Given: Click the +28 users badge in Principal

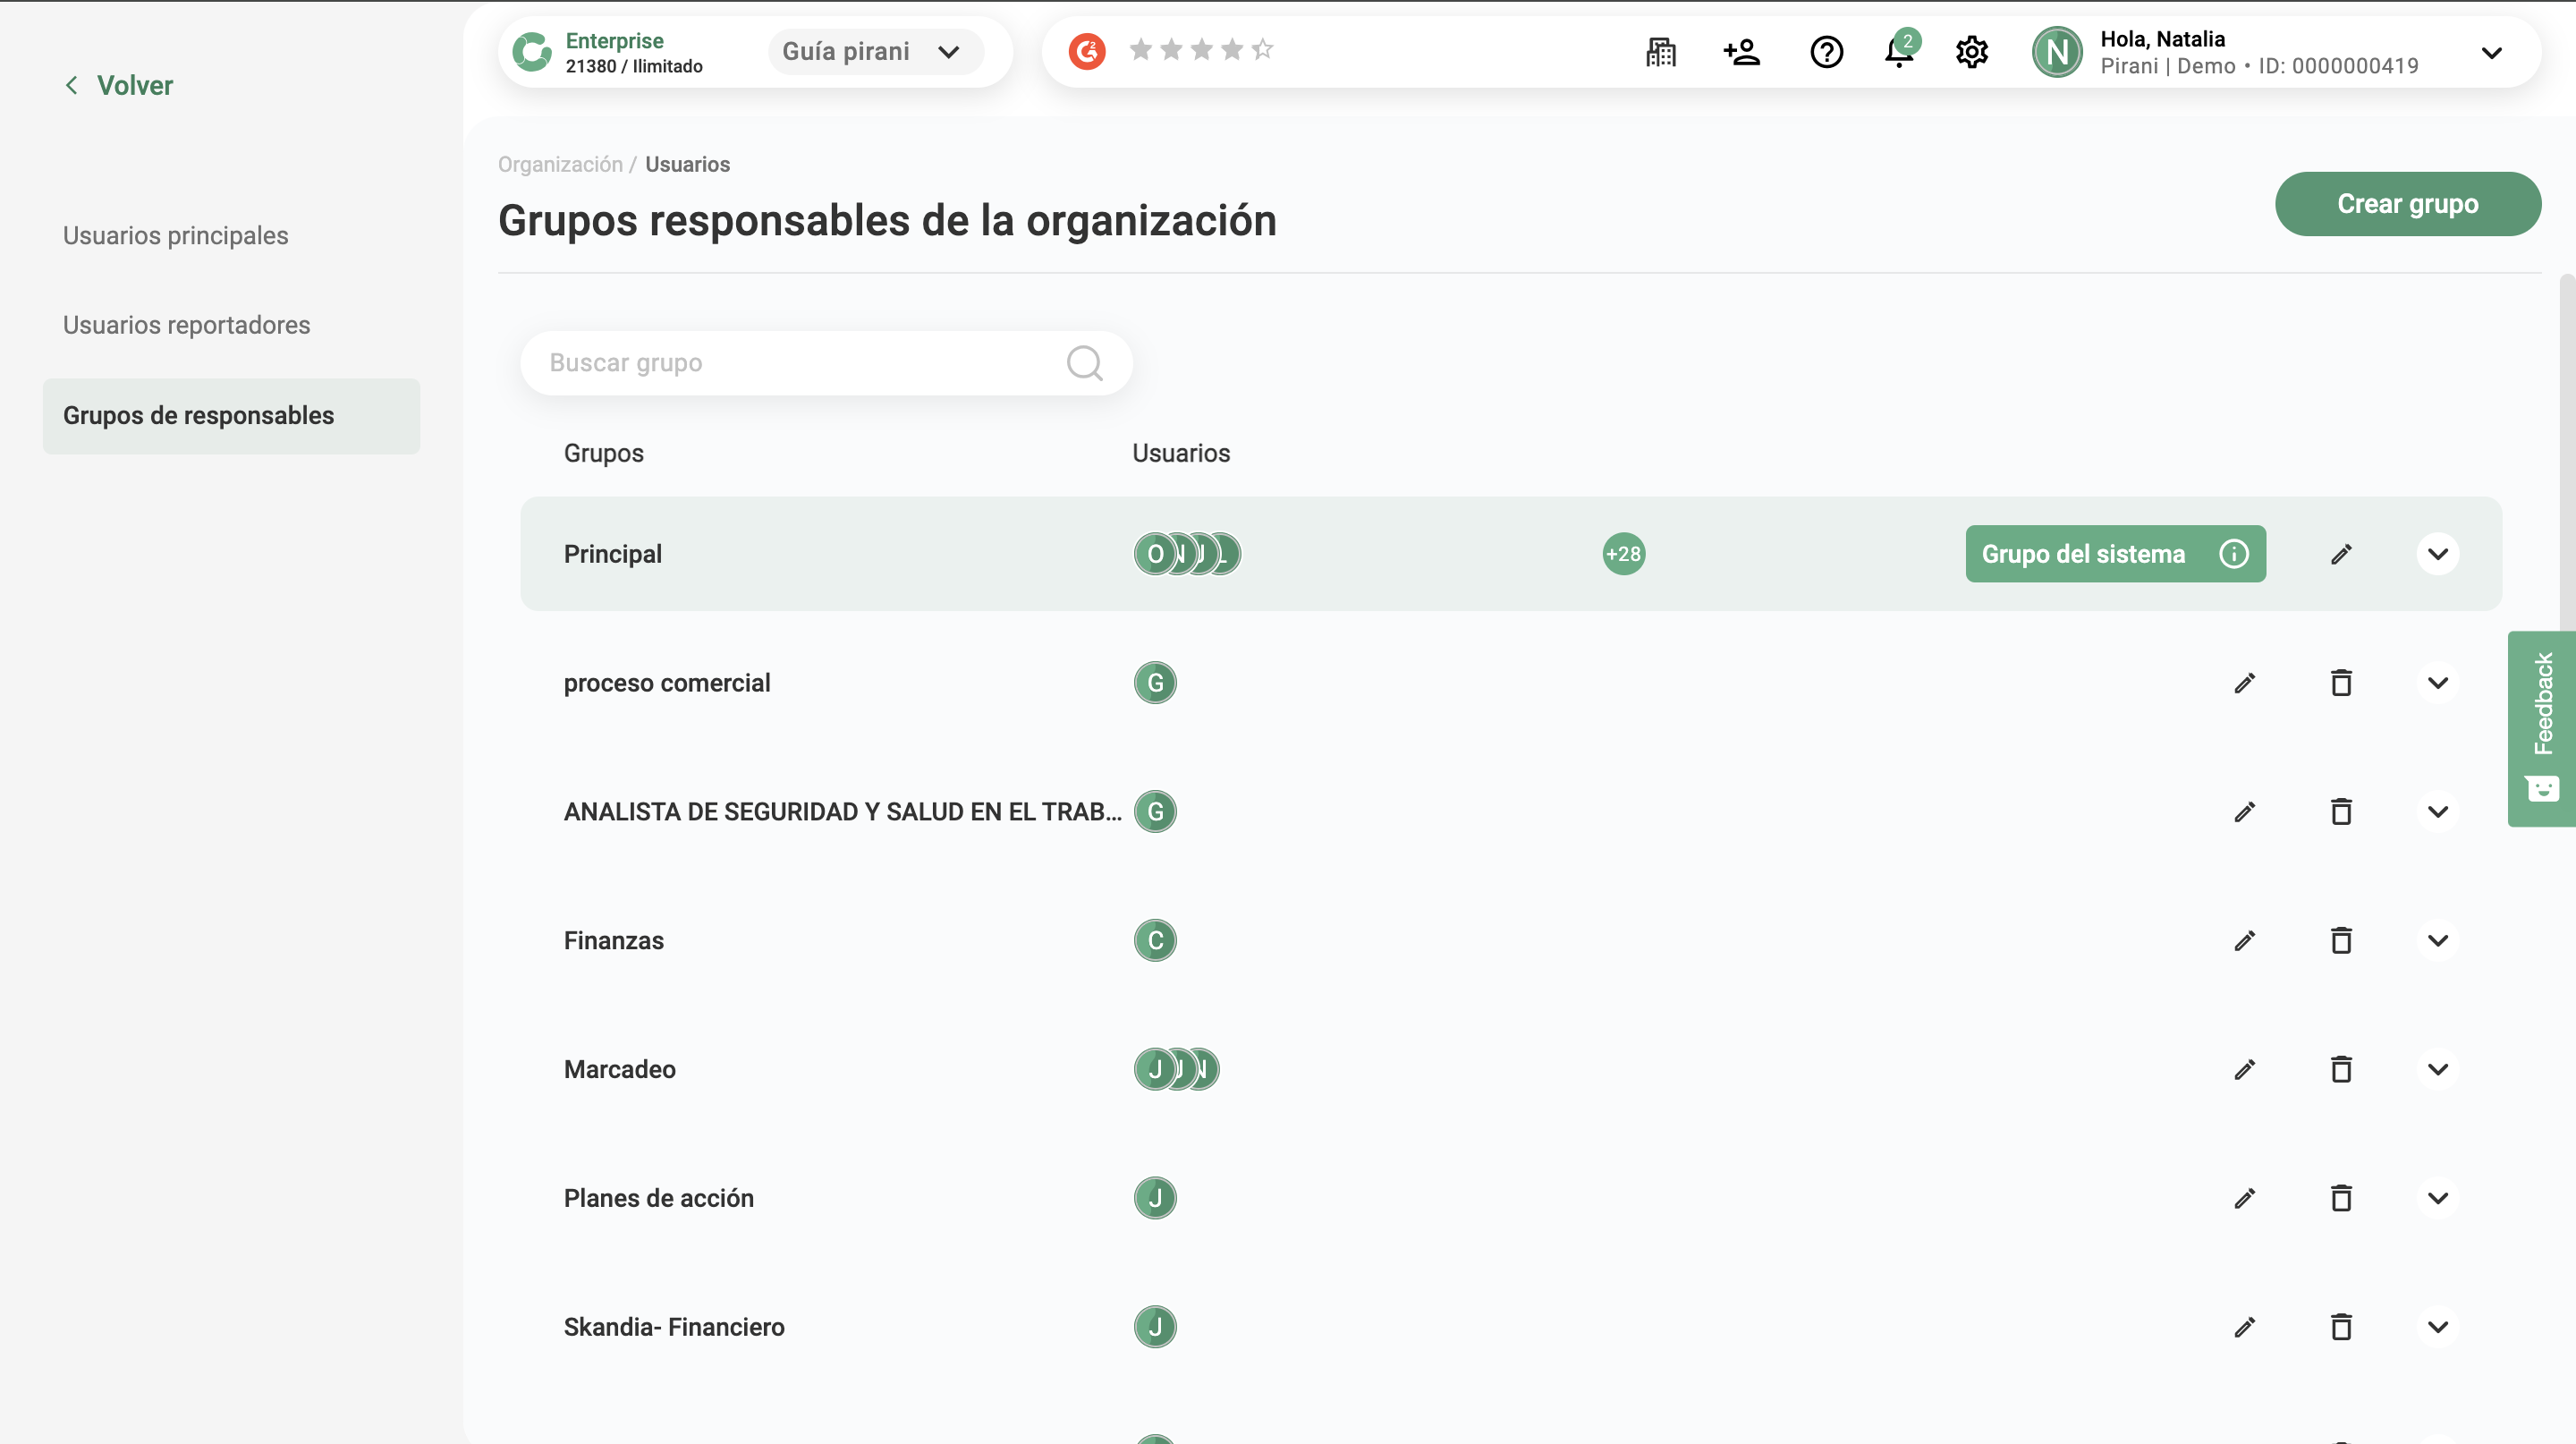Looking at the screenshot, I should click(1623, 554).
